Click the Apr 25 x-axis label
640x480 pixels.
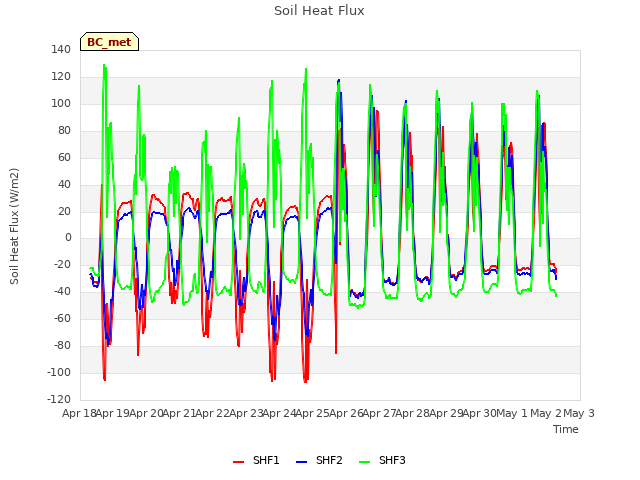(x=312, y=413)
